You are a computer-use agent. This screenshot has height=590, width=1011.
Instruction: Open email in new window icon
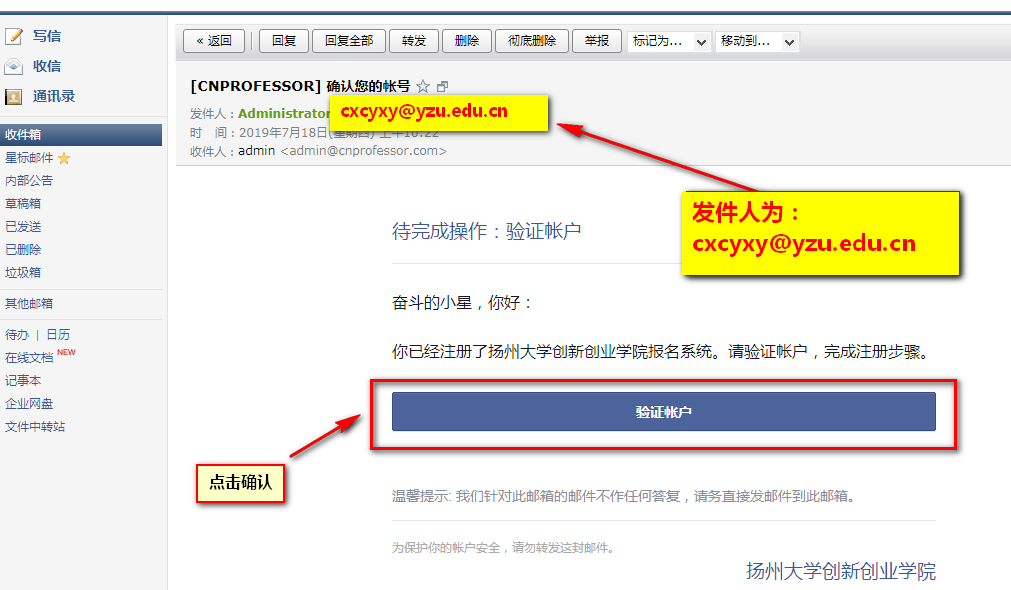pyautogui.click(x=443, y=87)
